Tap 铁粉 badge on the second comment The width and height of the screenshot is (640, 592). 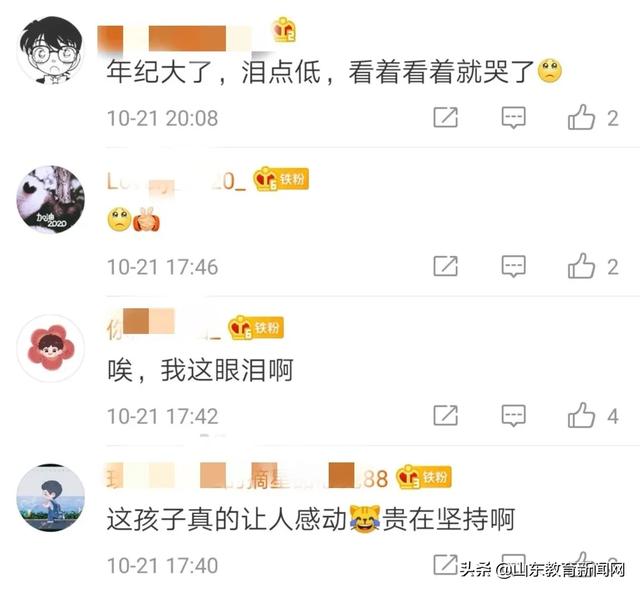[x=281, y=179]
